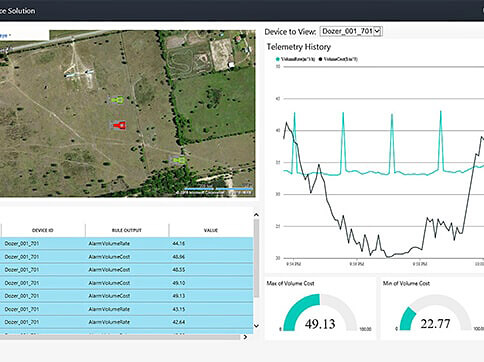Toggle the black VolumeCost legend entry
The width and height of the screenshot is (484, 362).
pos(338,59)
